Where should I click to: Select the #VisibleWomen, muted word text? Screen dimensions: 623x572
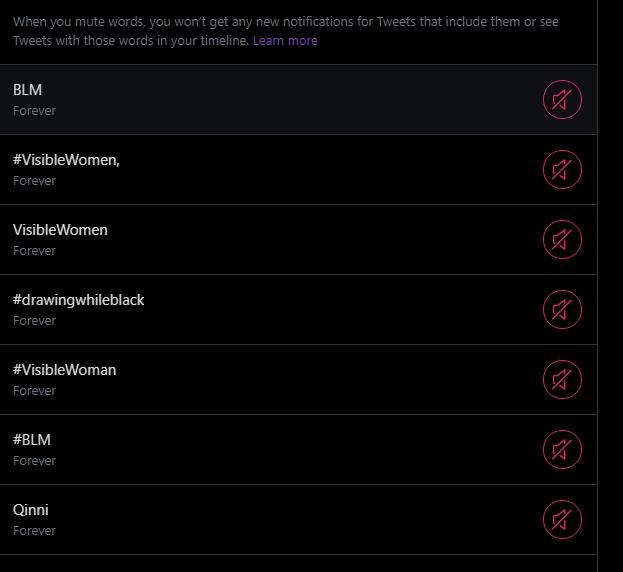[x=66, y=160]
